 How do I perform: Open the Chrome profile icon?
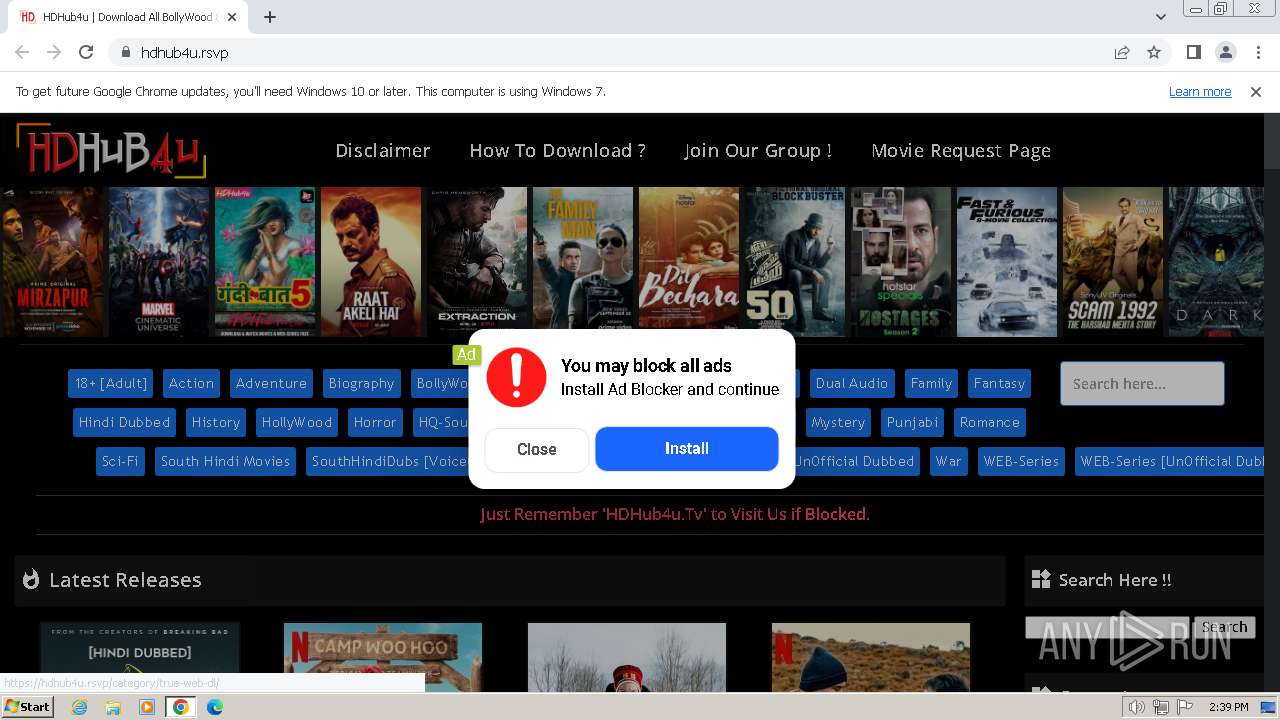point(1225,52)
